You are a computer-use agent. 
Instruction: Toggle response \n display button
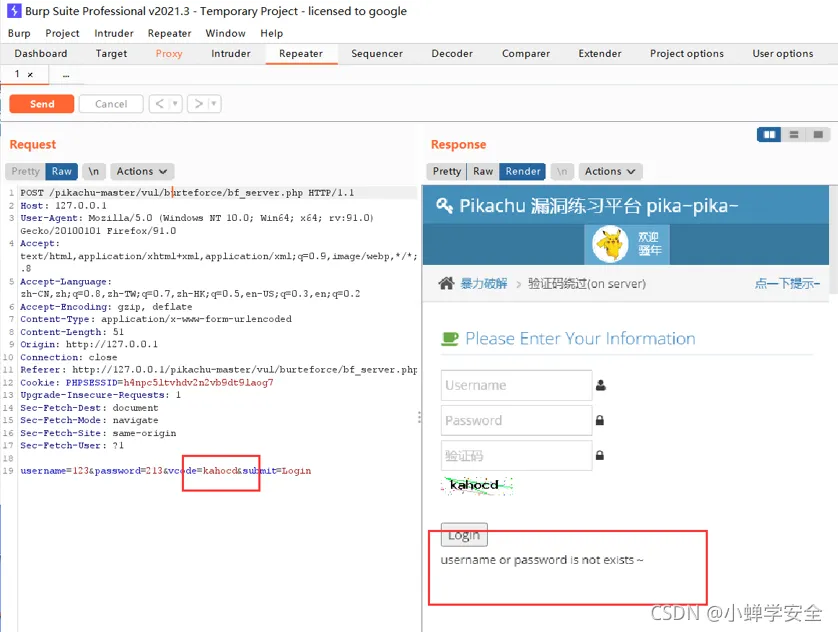[562, 171]
